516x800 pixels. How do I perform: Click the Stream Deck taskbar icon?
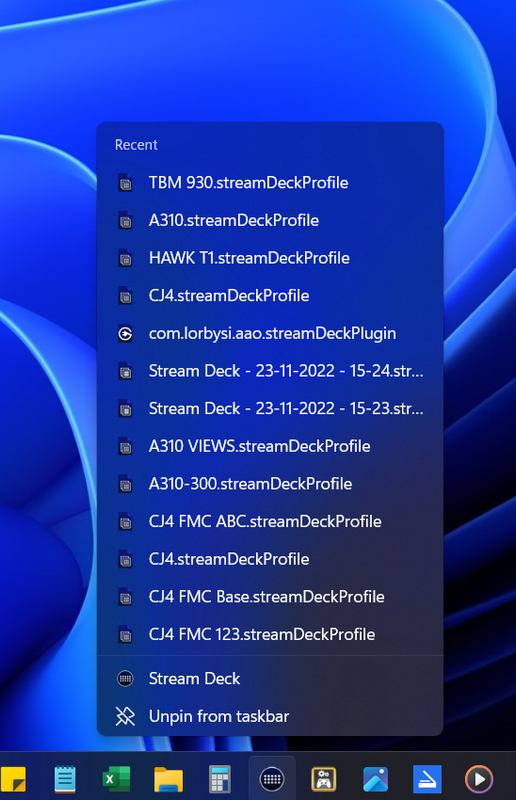pos(272,779)
